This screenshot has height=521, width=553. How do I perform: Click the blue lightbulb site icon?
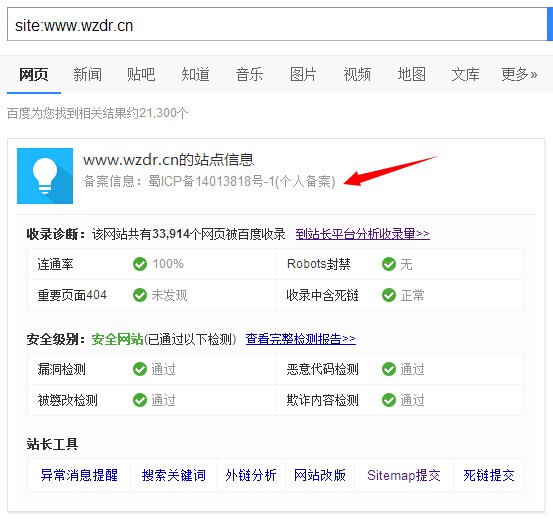pos(45,176)
